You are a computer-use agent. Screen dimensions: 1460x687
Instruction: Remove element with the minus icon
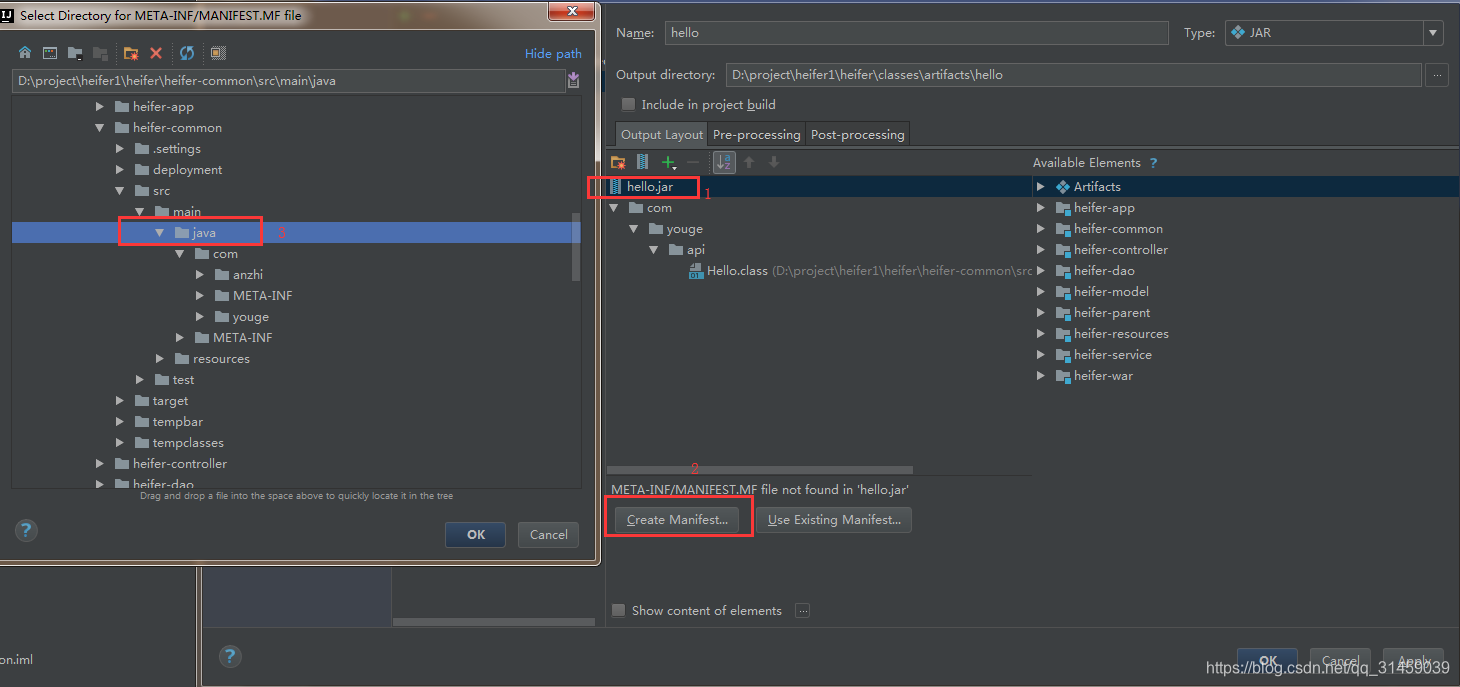(x=693, y=162)
